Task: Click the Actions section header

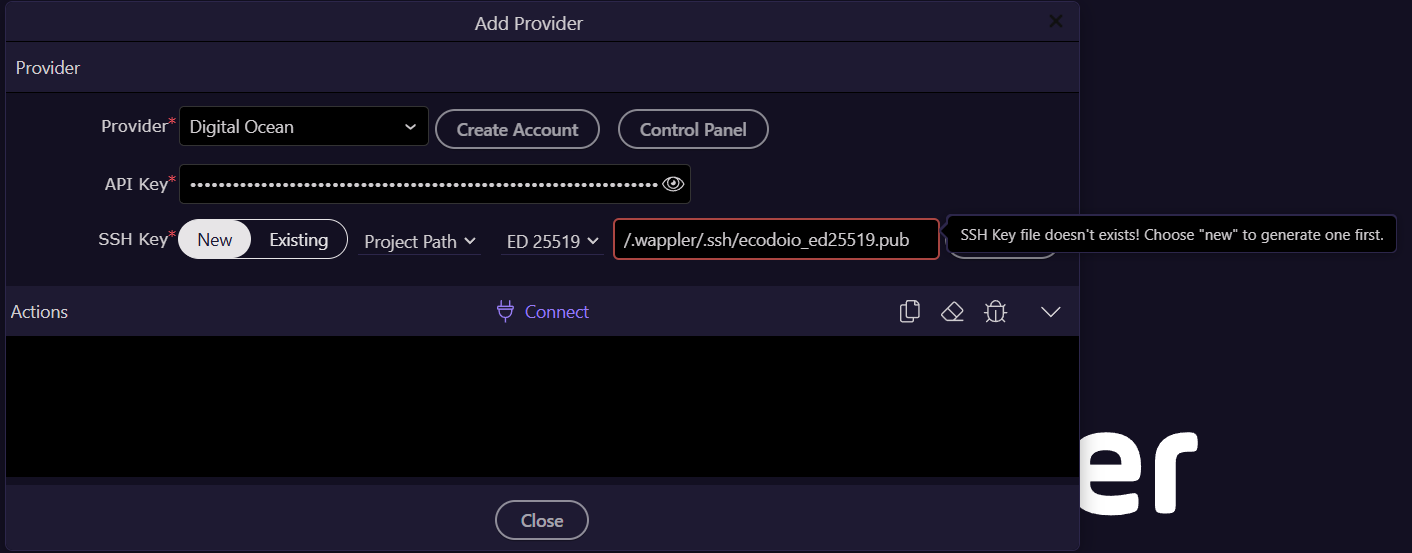Action: (40, 312)
